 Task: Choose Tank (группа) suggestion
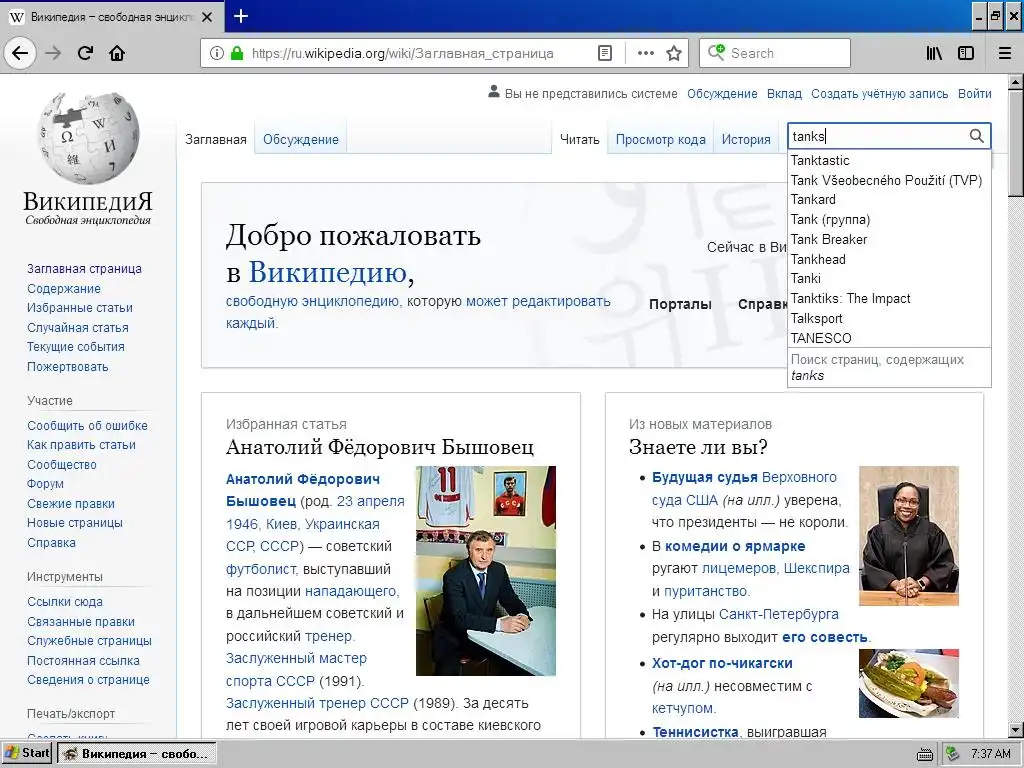889,219
